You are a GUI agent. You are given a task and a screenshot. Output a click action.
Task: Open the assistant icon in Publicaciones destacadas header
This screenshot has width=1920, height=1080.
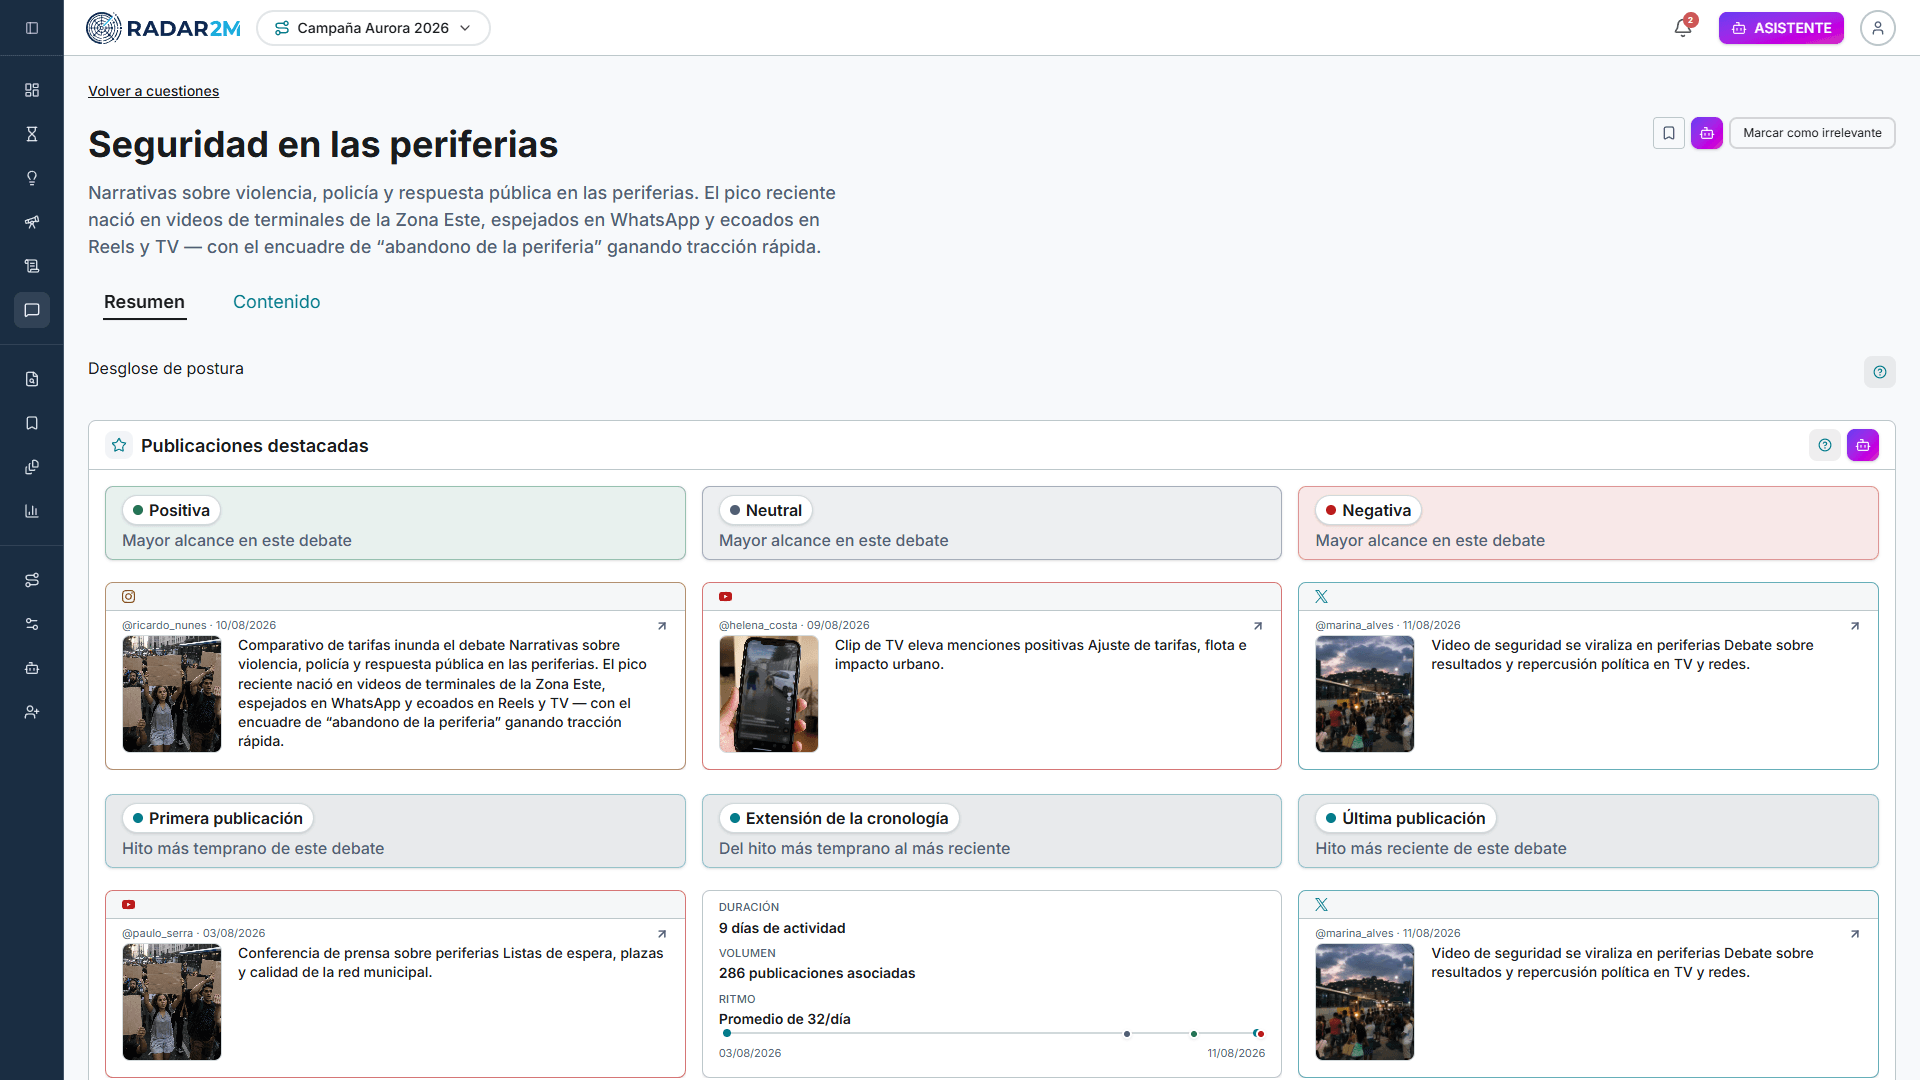coord(1863,445)
